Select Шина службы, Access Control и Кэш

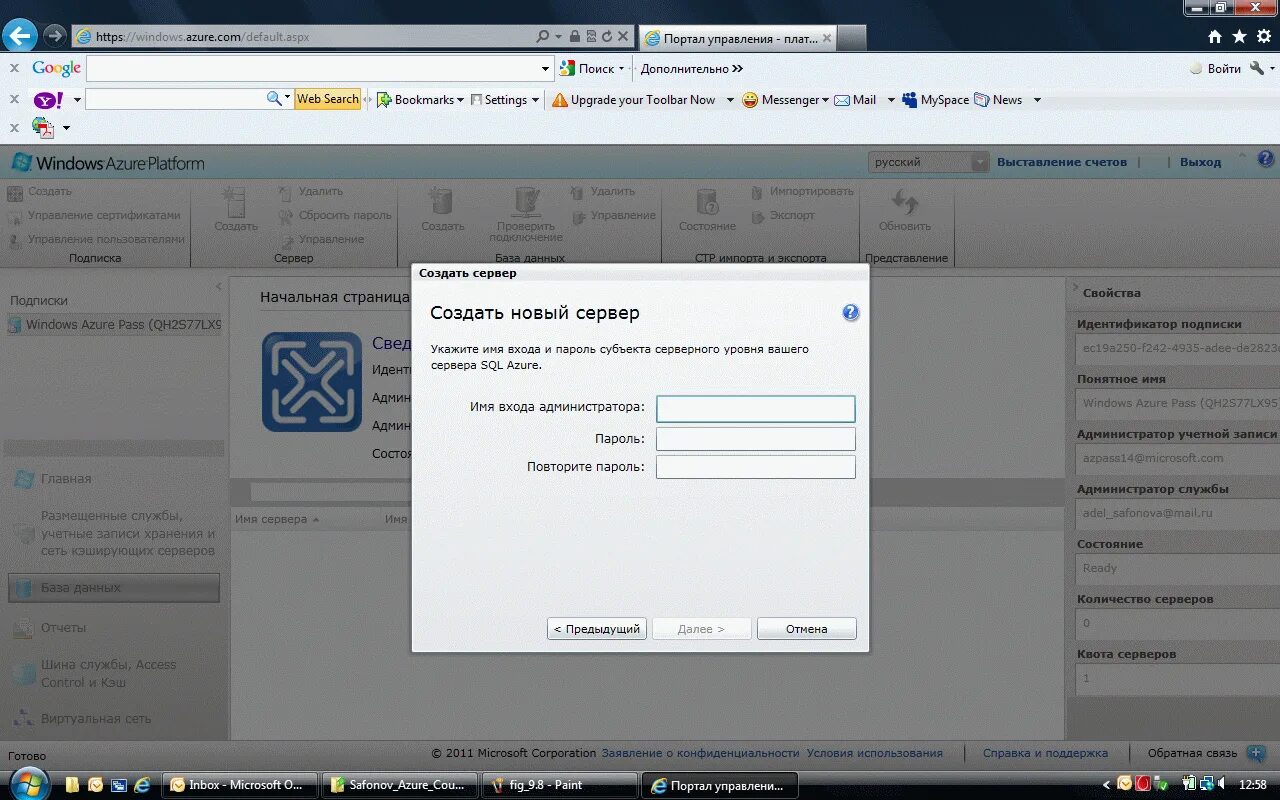pyautogui.click(x=108, y=674)
